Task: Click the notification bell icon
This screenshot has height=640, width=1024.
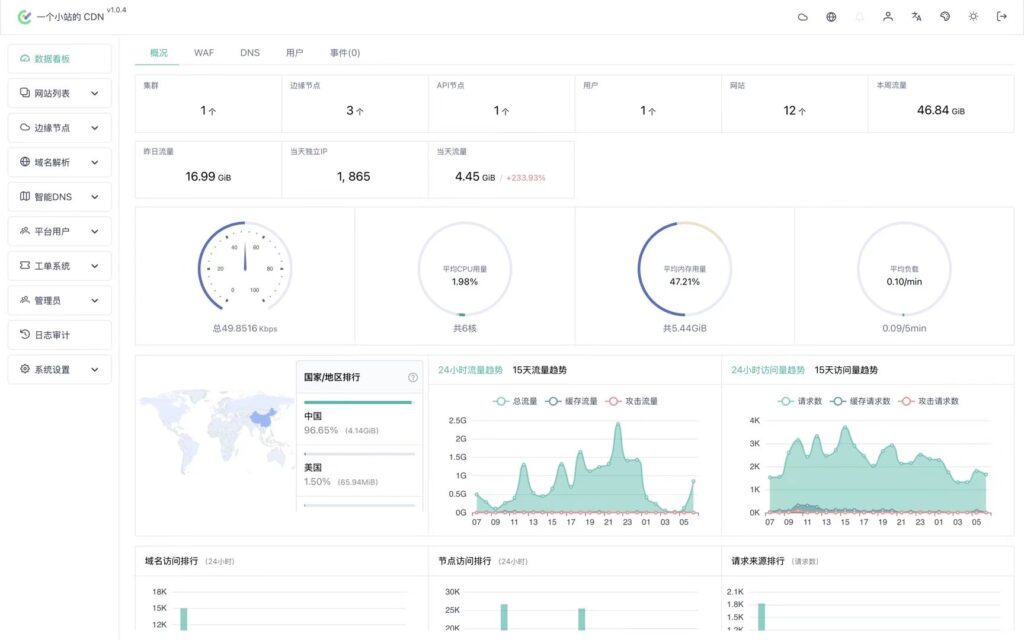Action: pyautogui.click(x=859, y=17)
